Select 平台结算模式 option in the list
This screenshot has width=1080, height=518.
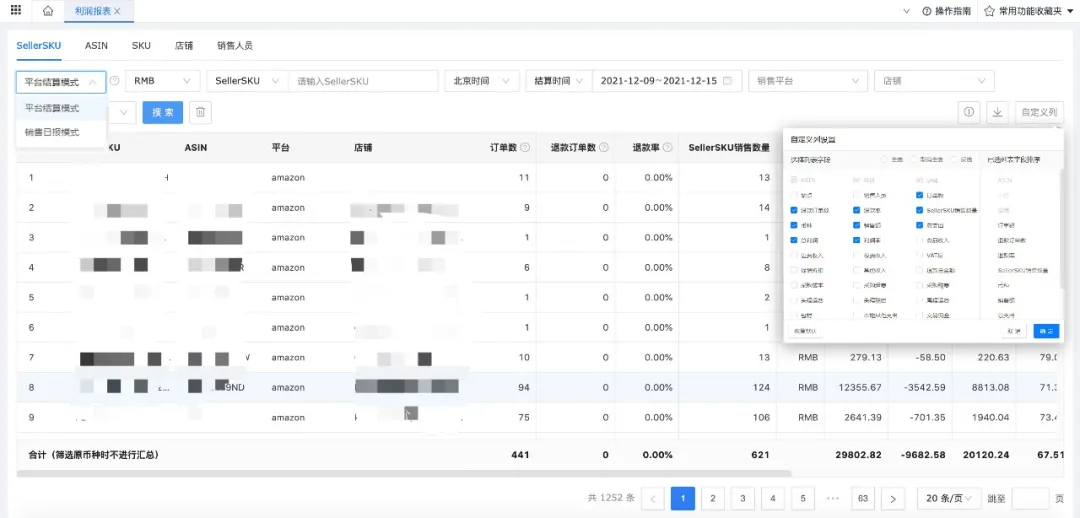(61, 108)
